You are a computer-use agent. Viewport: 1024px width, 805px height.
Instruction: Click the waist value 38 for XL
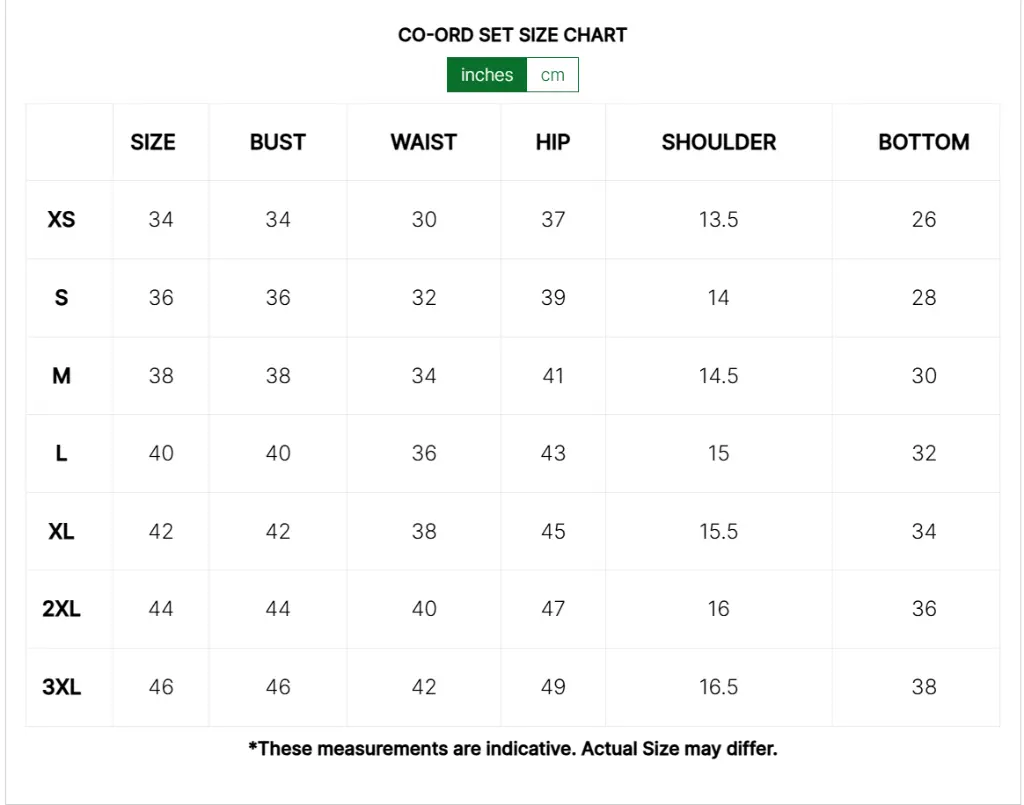(x=423, y=531)
